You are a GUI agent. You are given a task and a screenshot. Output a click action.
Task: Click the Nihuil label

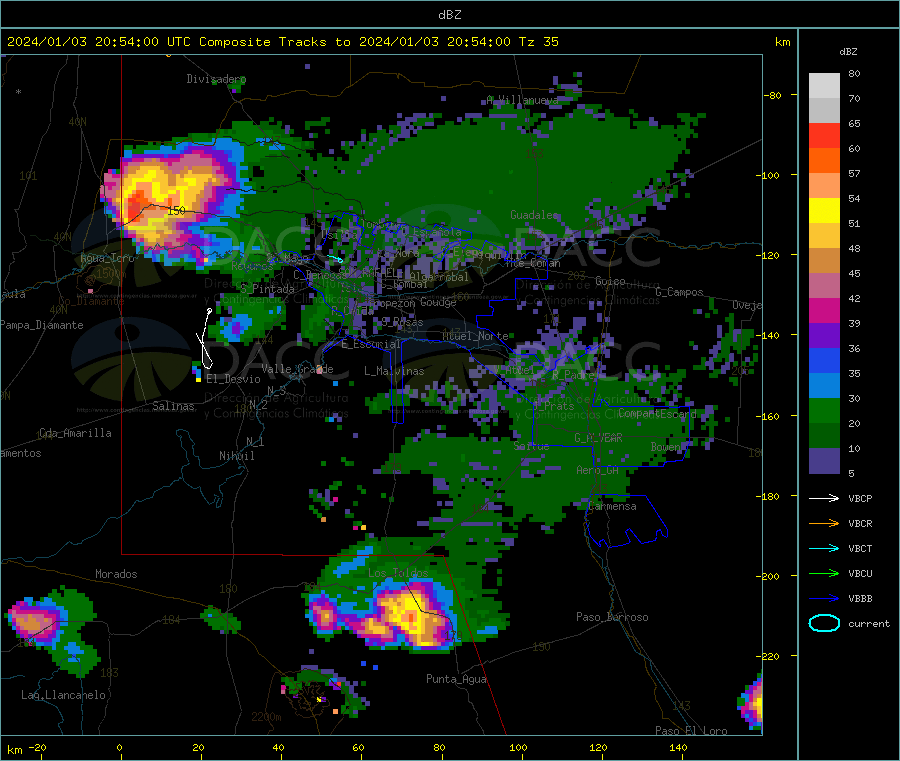(236, 456)
